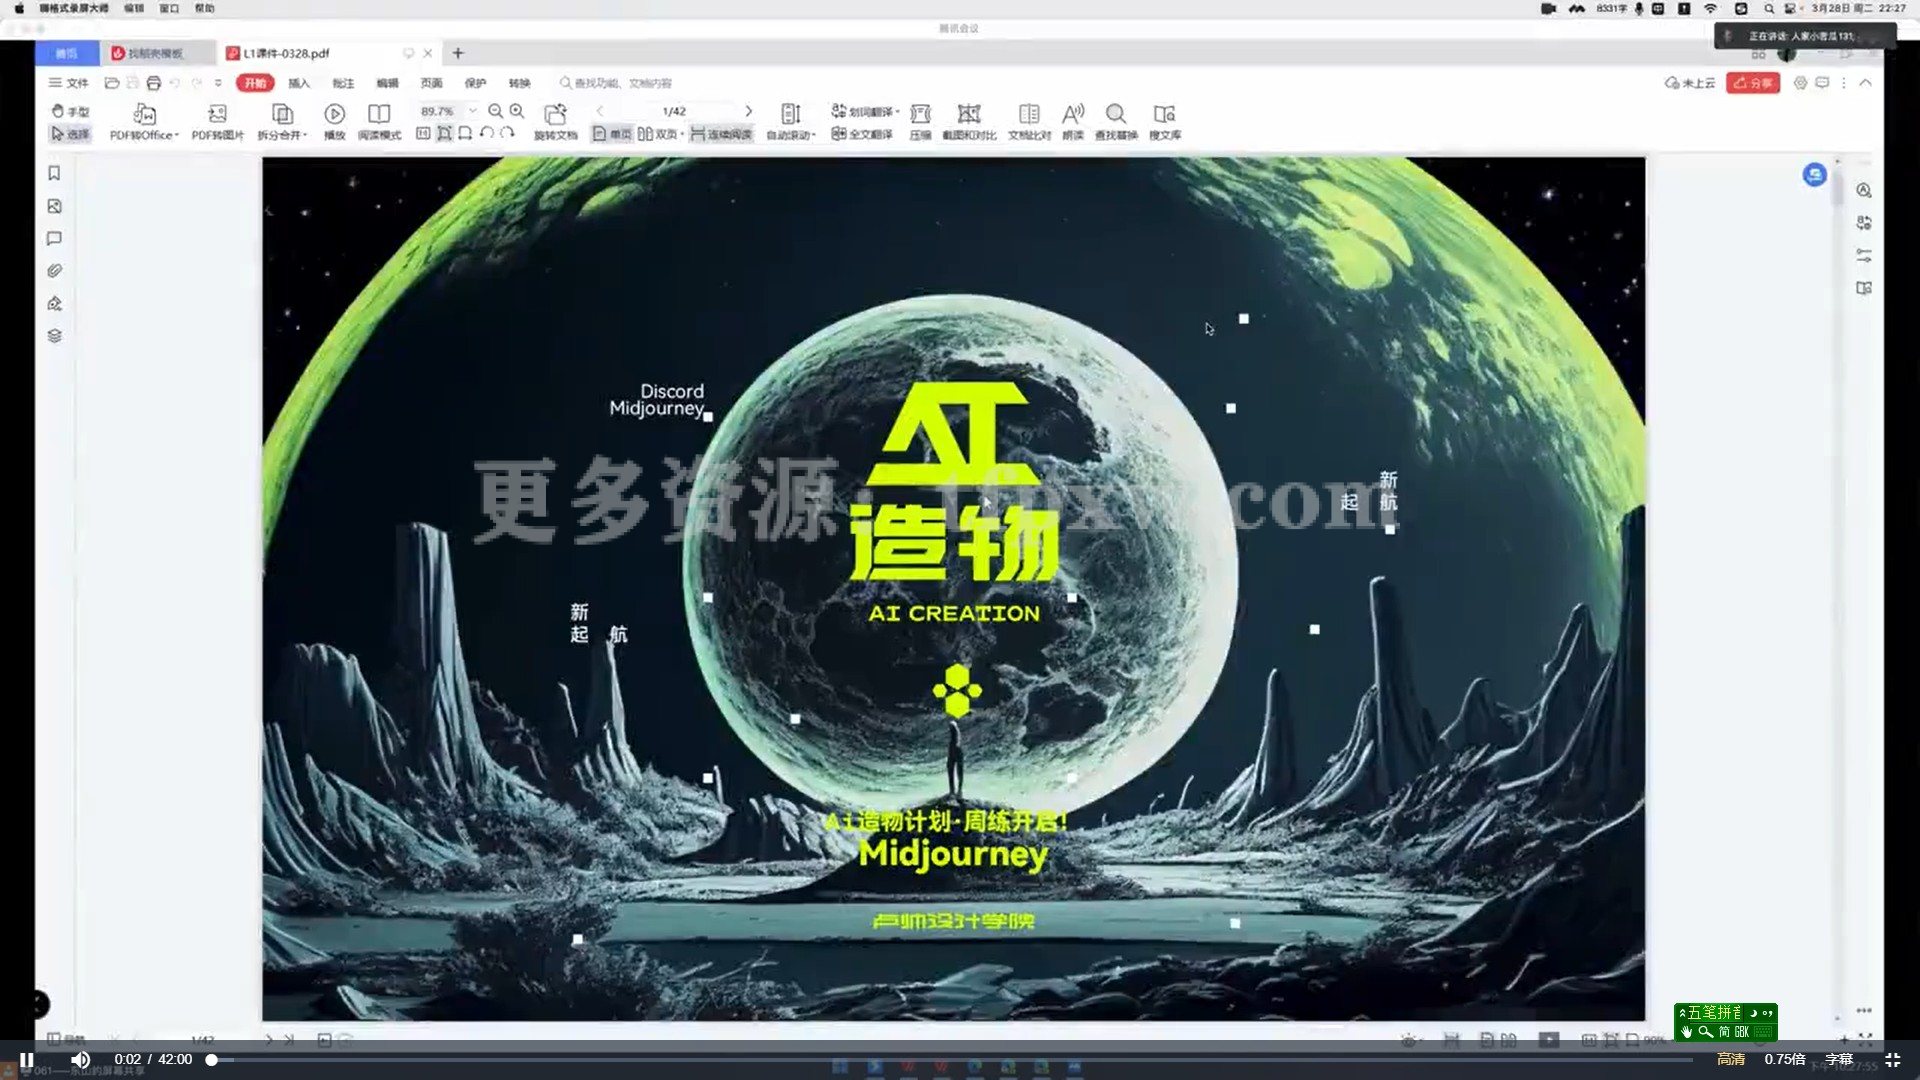The width and height of the screenshot is (1920, 1080).
Task: Click the blue assistant floating icon
Action: click(1814, 175)
